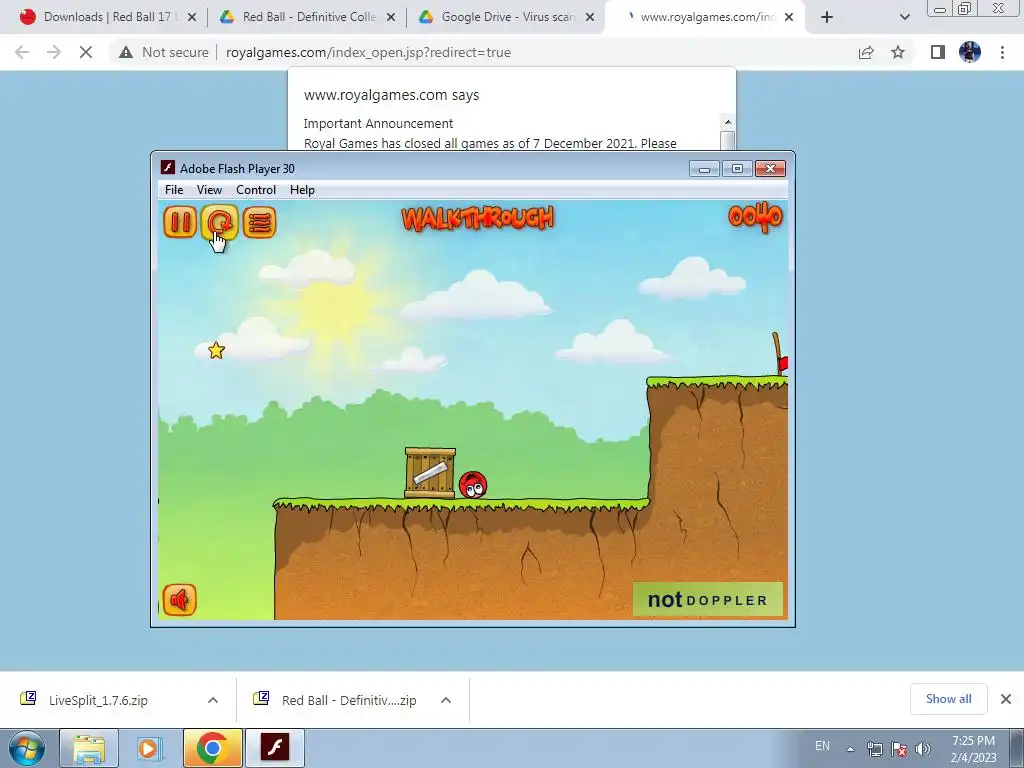The image size is (1024, 768).
Task: Switch to Red Ball Definitive Collection tab
Action: (307, 17)
